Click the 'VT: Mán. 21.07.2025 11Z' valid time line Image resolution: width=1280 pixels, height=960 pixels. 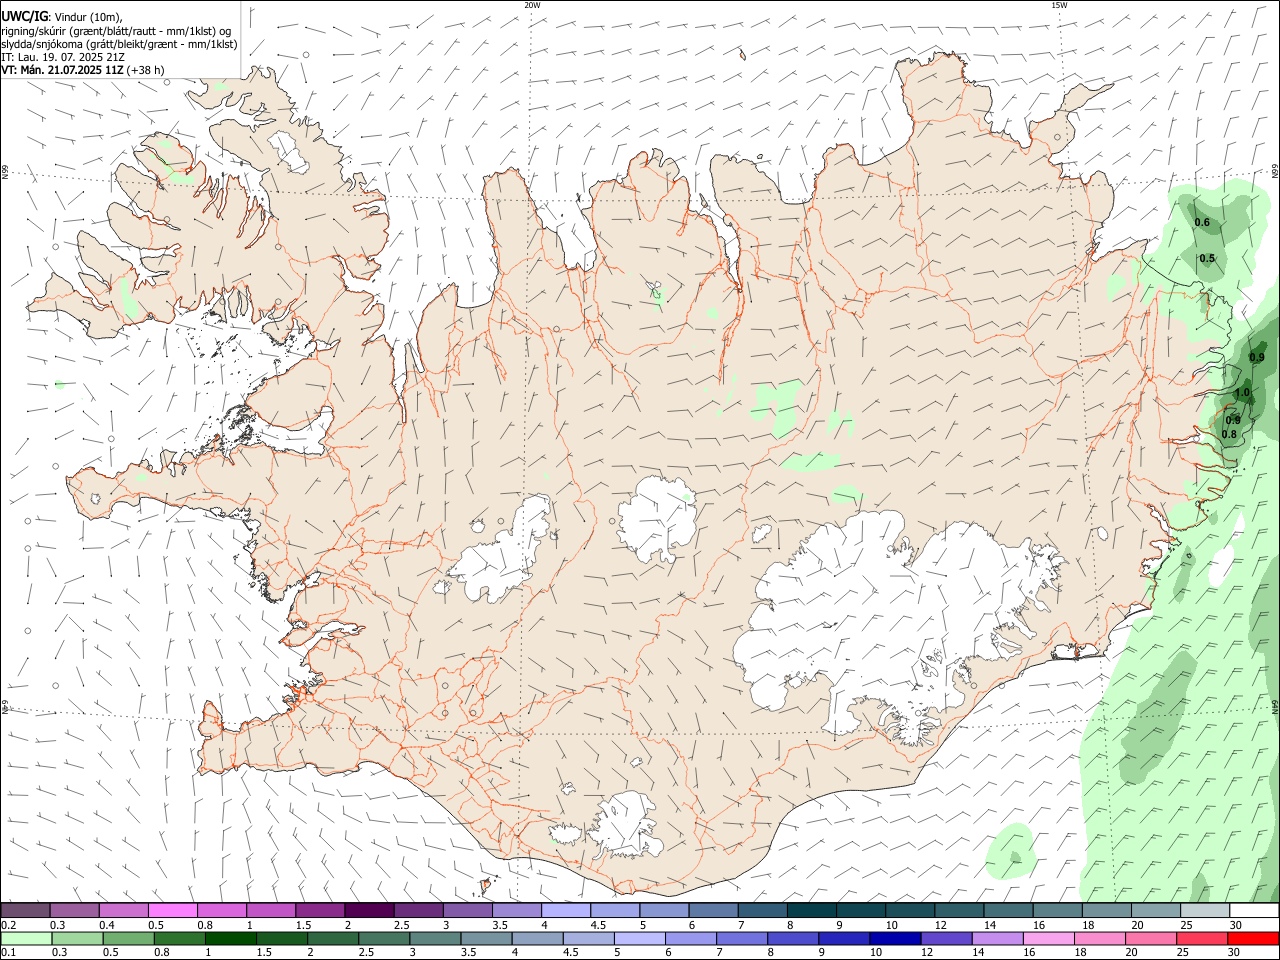62,70
